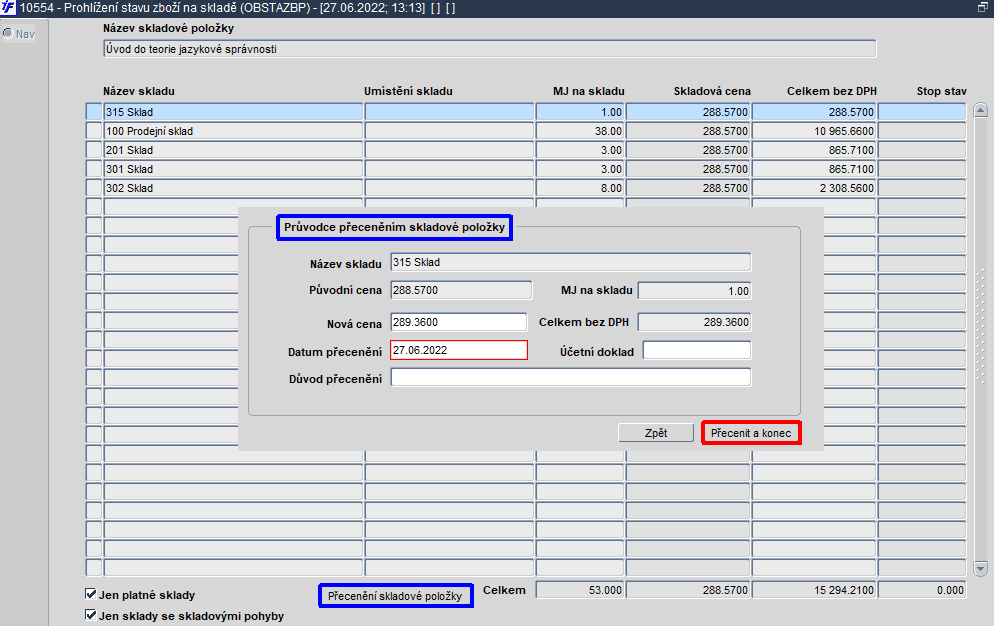The image size is (994, 626).
Task: Click MJ na skladu cell '8.00'
Action: coord(580,188)
